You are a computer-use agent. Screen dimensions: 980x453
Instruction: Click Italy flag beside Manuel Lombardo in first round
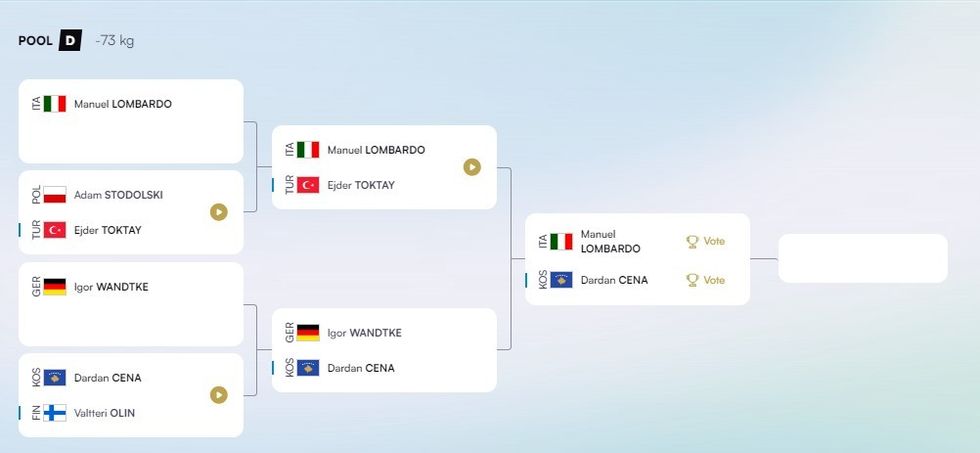pos(54,104)
